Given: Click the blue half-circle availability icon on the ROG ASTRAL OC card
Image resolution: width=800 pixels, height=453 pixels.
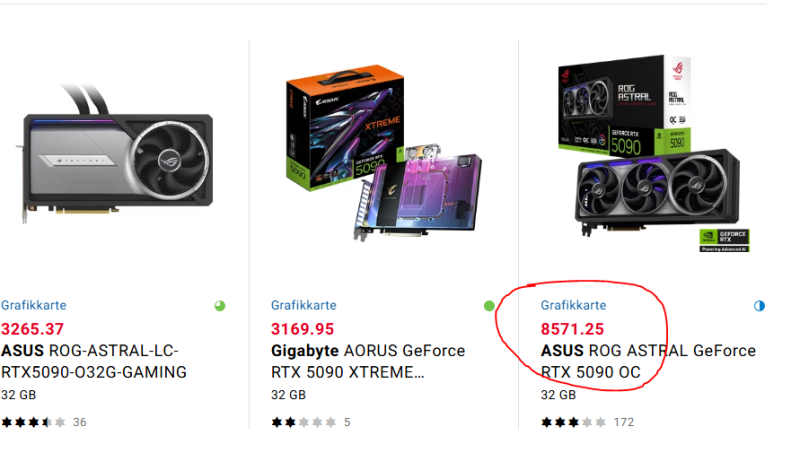Looking at the screenshot, I should point(759,306).
